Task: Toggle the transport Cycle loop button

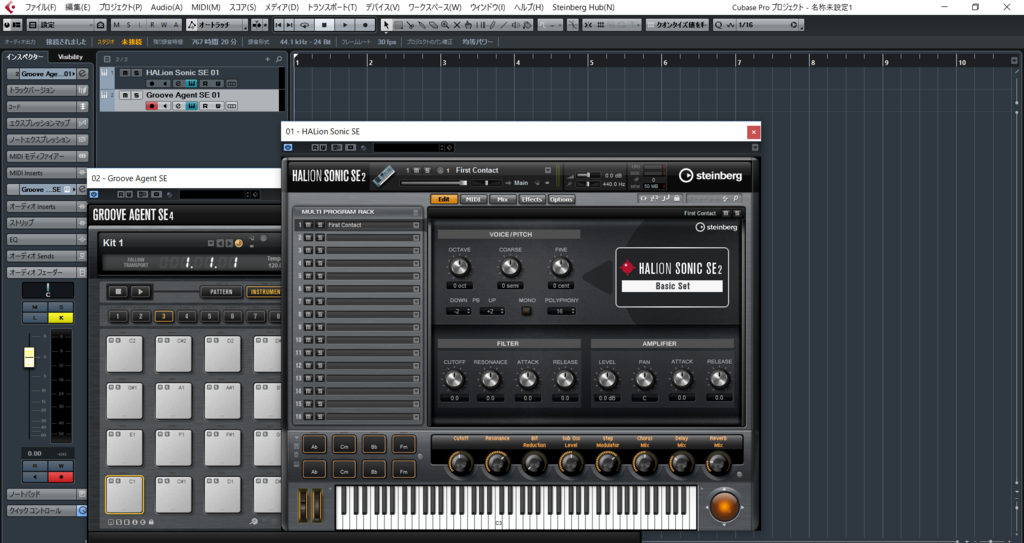Action: click(x=304, y=25)
